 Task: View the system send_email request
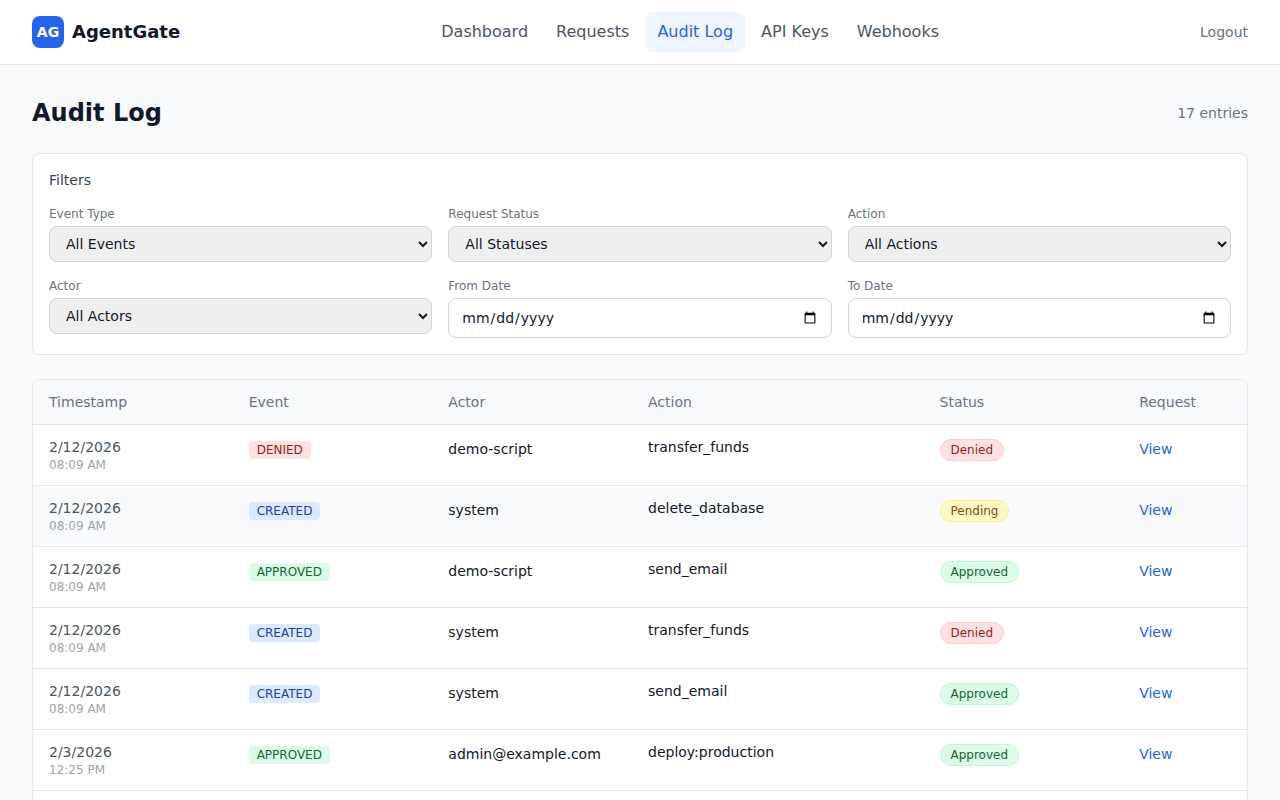pos(1155,693)
